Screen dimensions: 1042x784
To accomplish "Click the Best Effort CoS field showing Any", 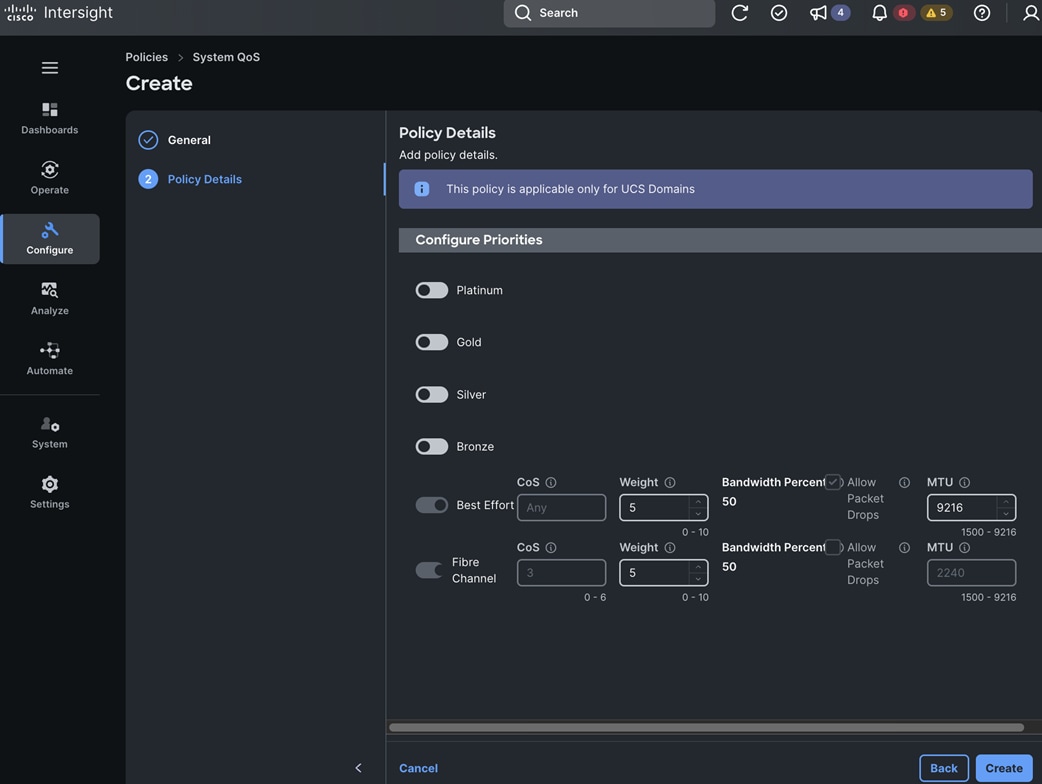I will (x=562, y=508).
